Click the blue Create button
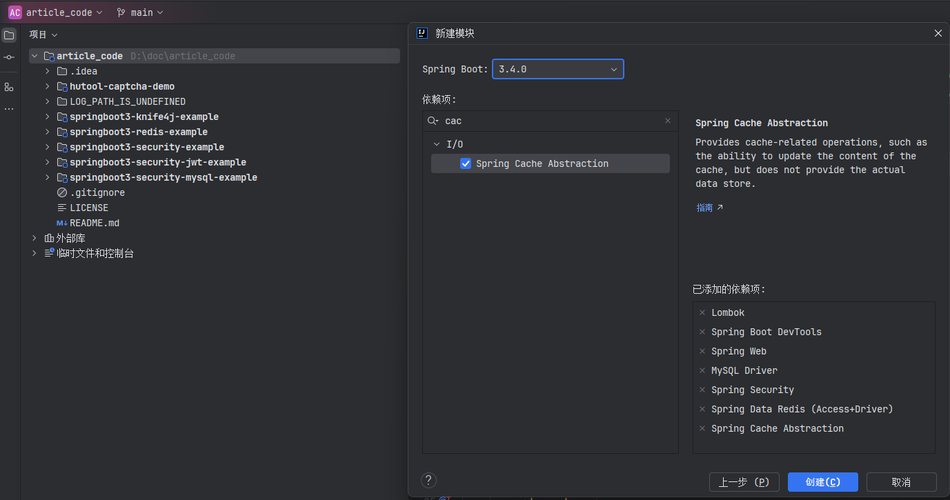This screenshot has height=500, width=950. (x=823, y=482)
